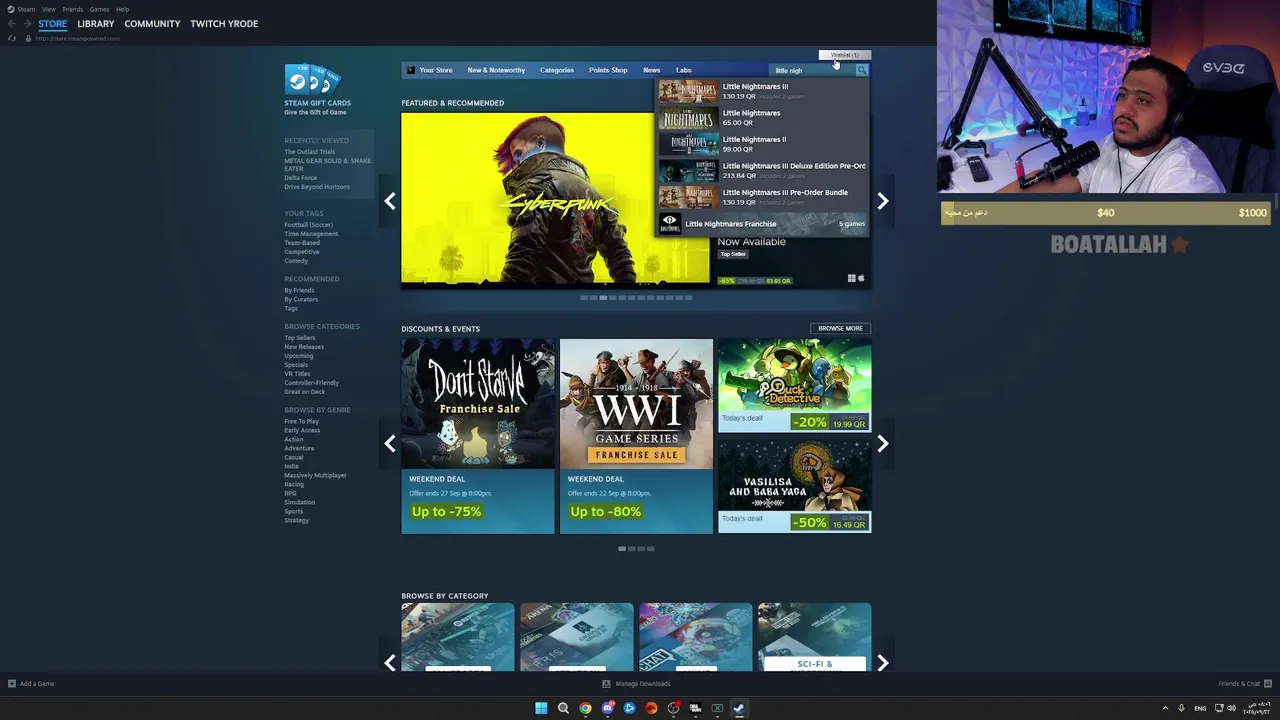
Task: Open Vasilisa and Baba Yaga deal
Action: [794, 487]
